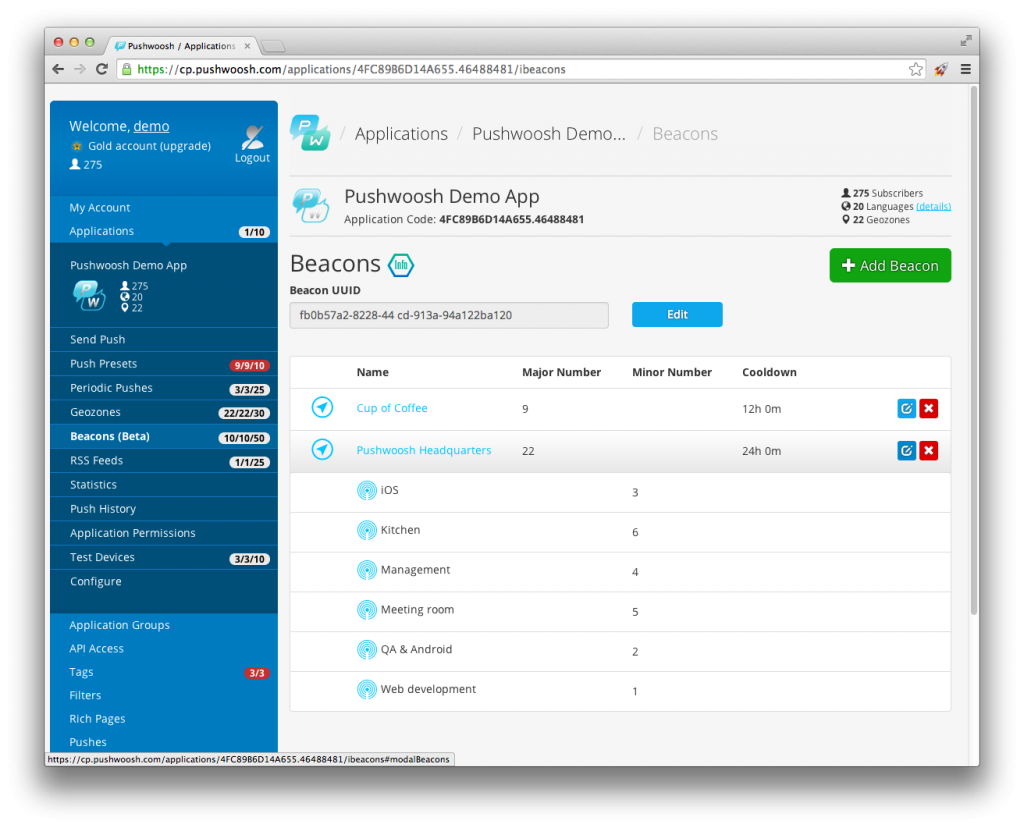Open Applications in the sidebar
The height and width of the screenshot is (828, 1024).
coord(101,231)
